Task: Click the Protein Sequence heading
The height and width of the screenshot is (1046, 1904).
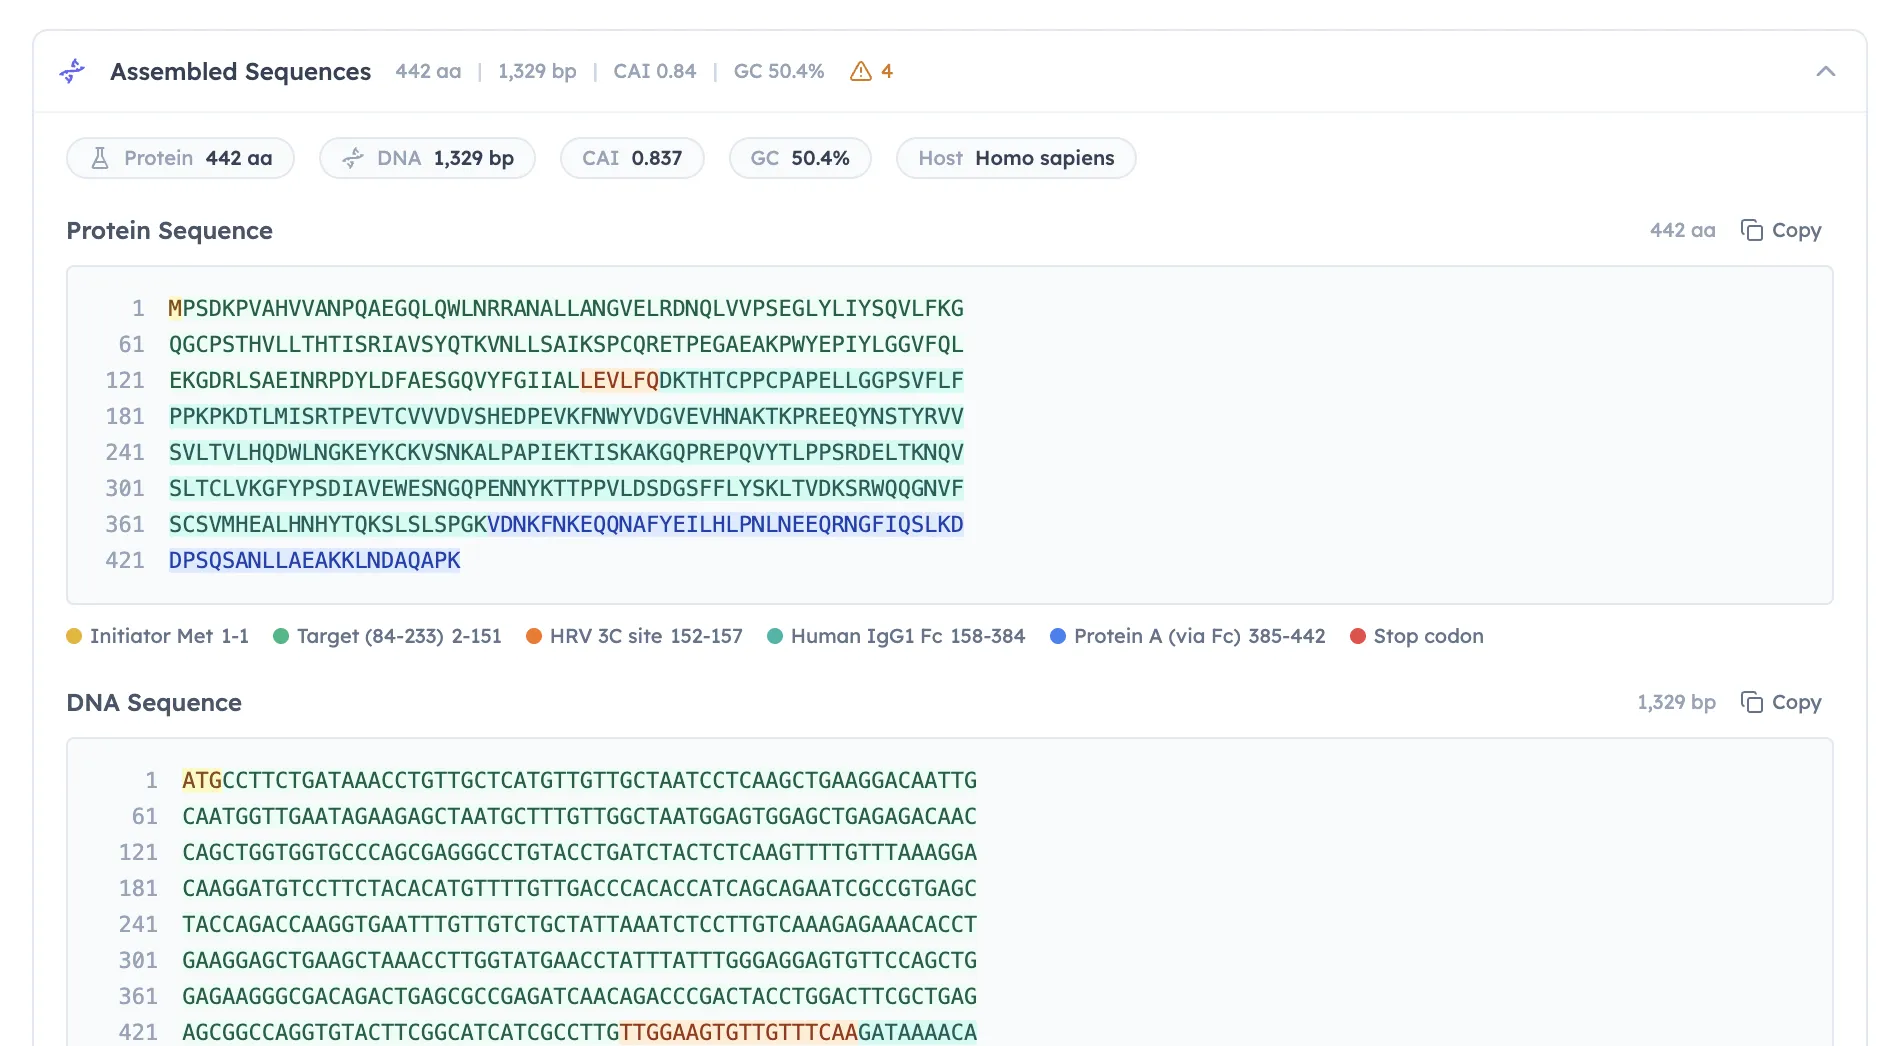Action: coord(169,230)
